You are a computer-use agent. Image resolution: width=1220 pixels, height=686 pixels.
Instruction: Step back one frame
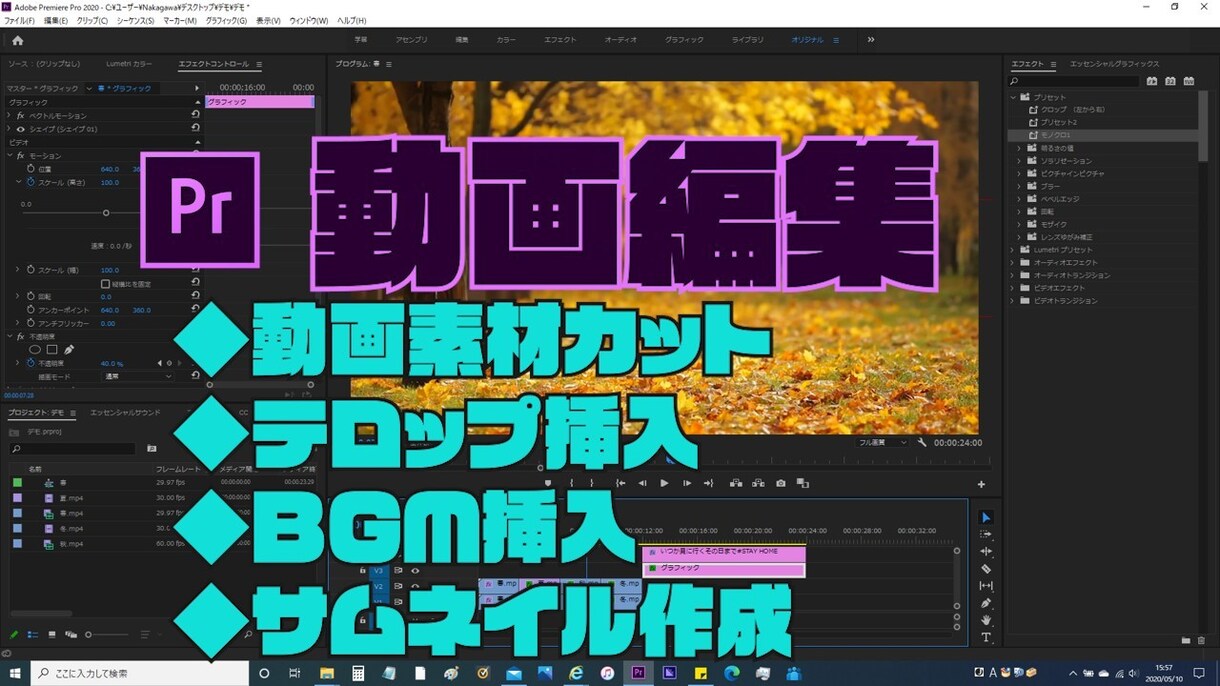[642, 483]
